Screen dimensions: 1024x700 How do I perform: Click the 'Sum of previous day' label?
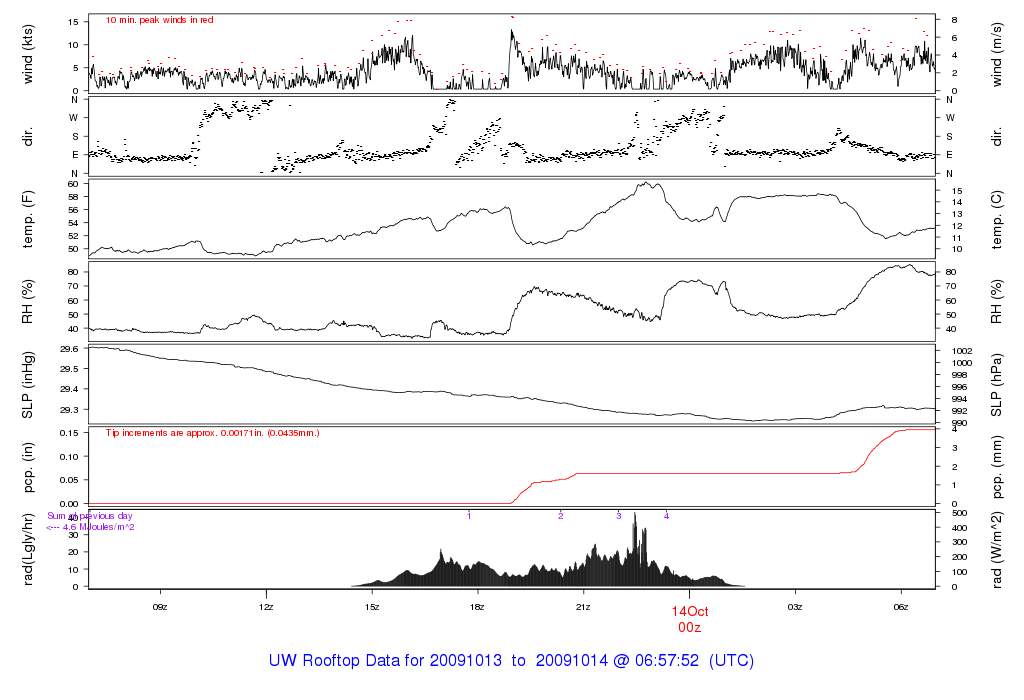point(89,516)
